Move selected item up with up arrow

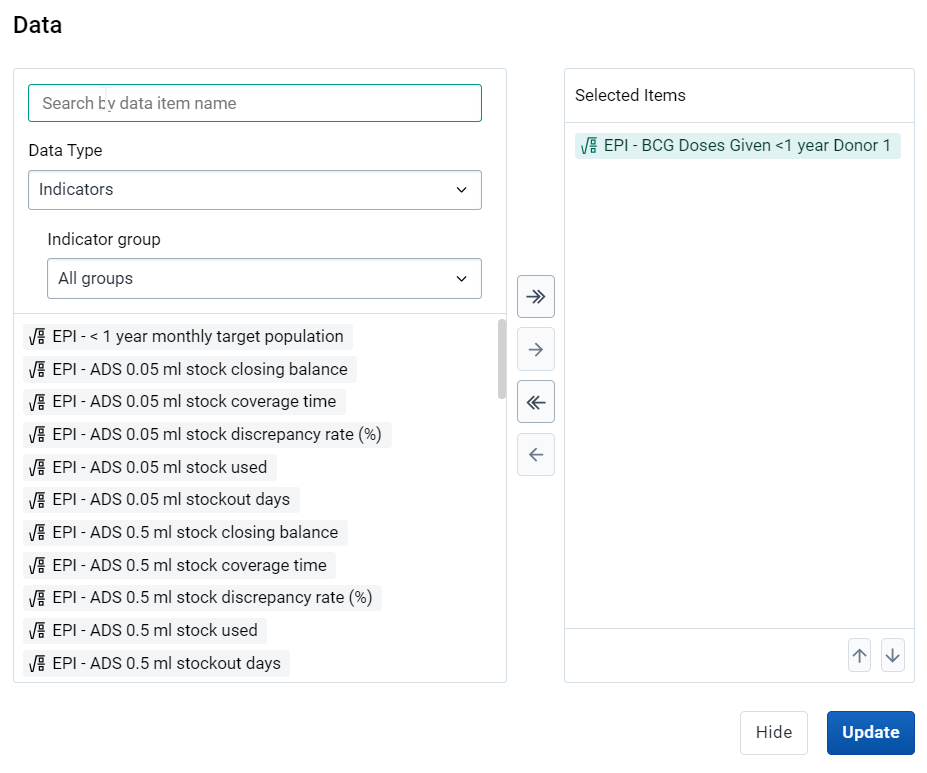tap(860, 655)
